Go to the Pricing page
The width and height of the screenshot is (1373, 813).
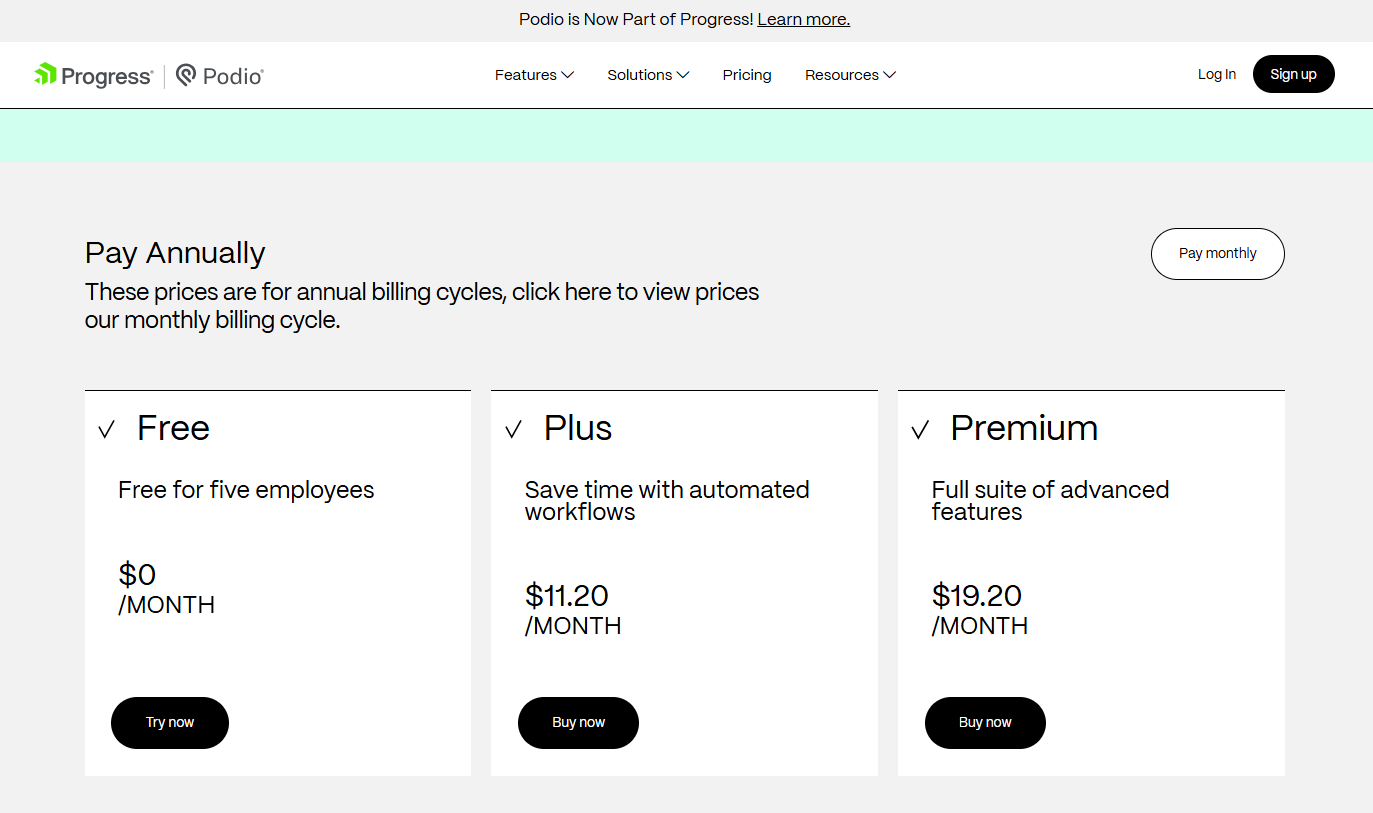coord(747,75)
